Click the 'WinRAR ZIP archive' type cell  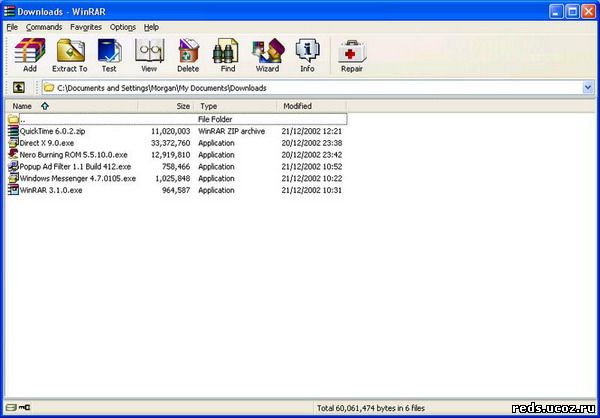tap(232, 131)
